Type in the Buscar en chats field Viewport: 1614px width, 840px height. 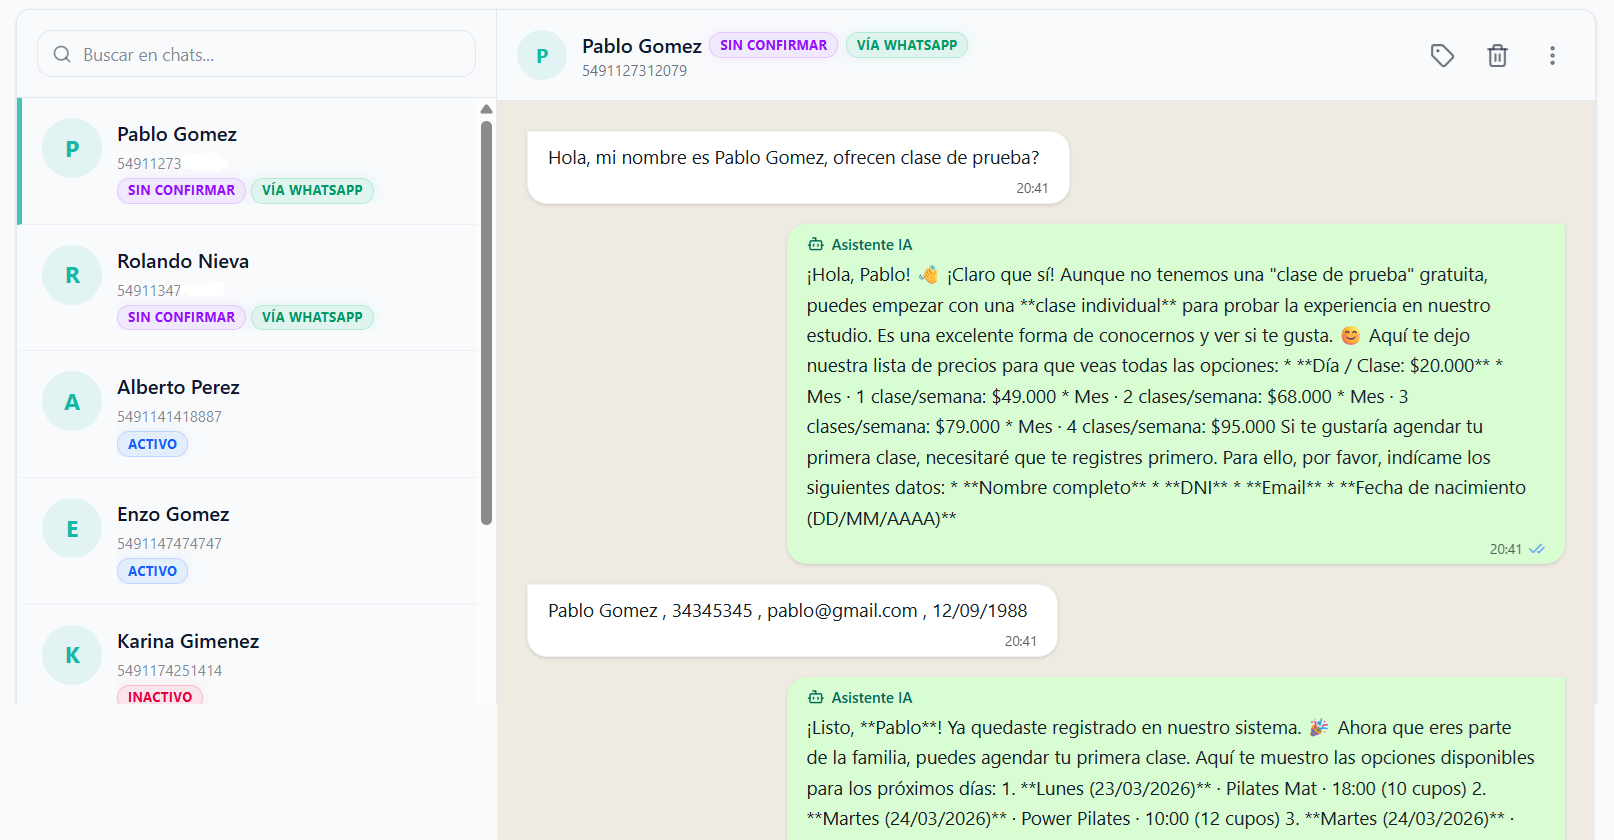click(x=270, y=55)
